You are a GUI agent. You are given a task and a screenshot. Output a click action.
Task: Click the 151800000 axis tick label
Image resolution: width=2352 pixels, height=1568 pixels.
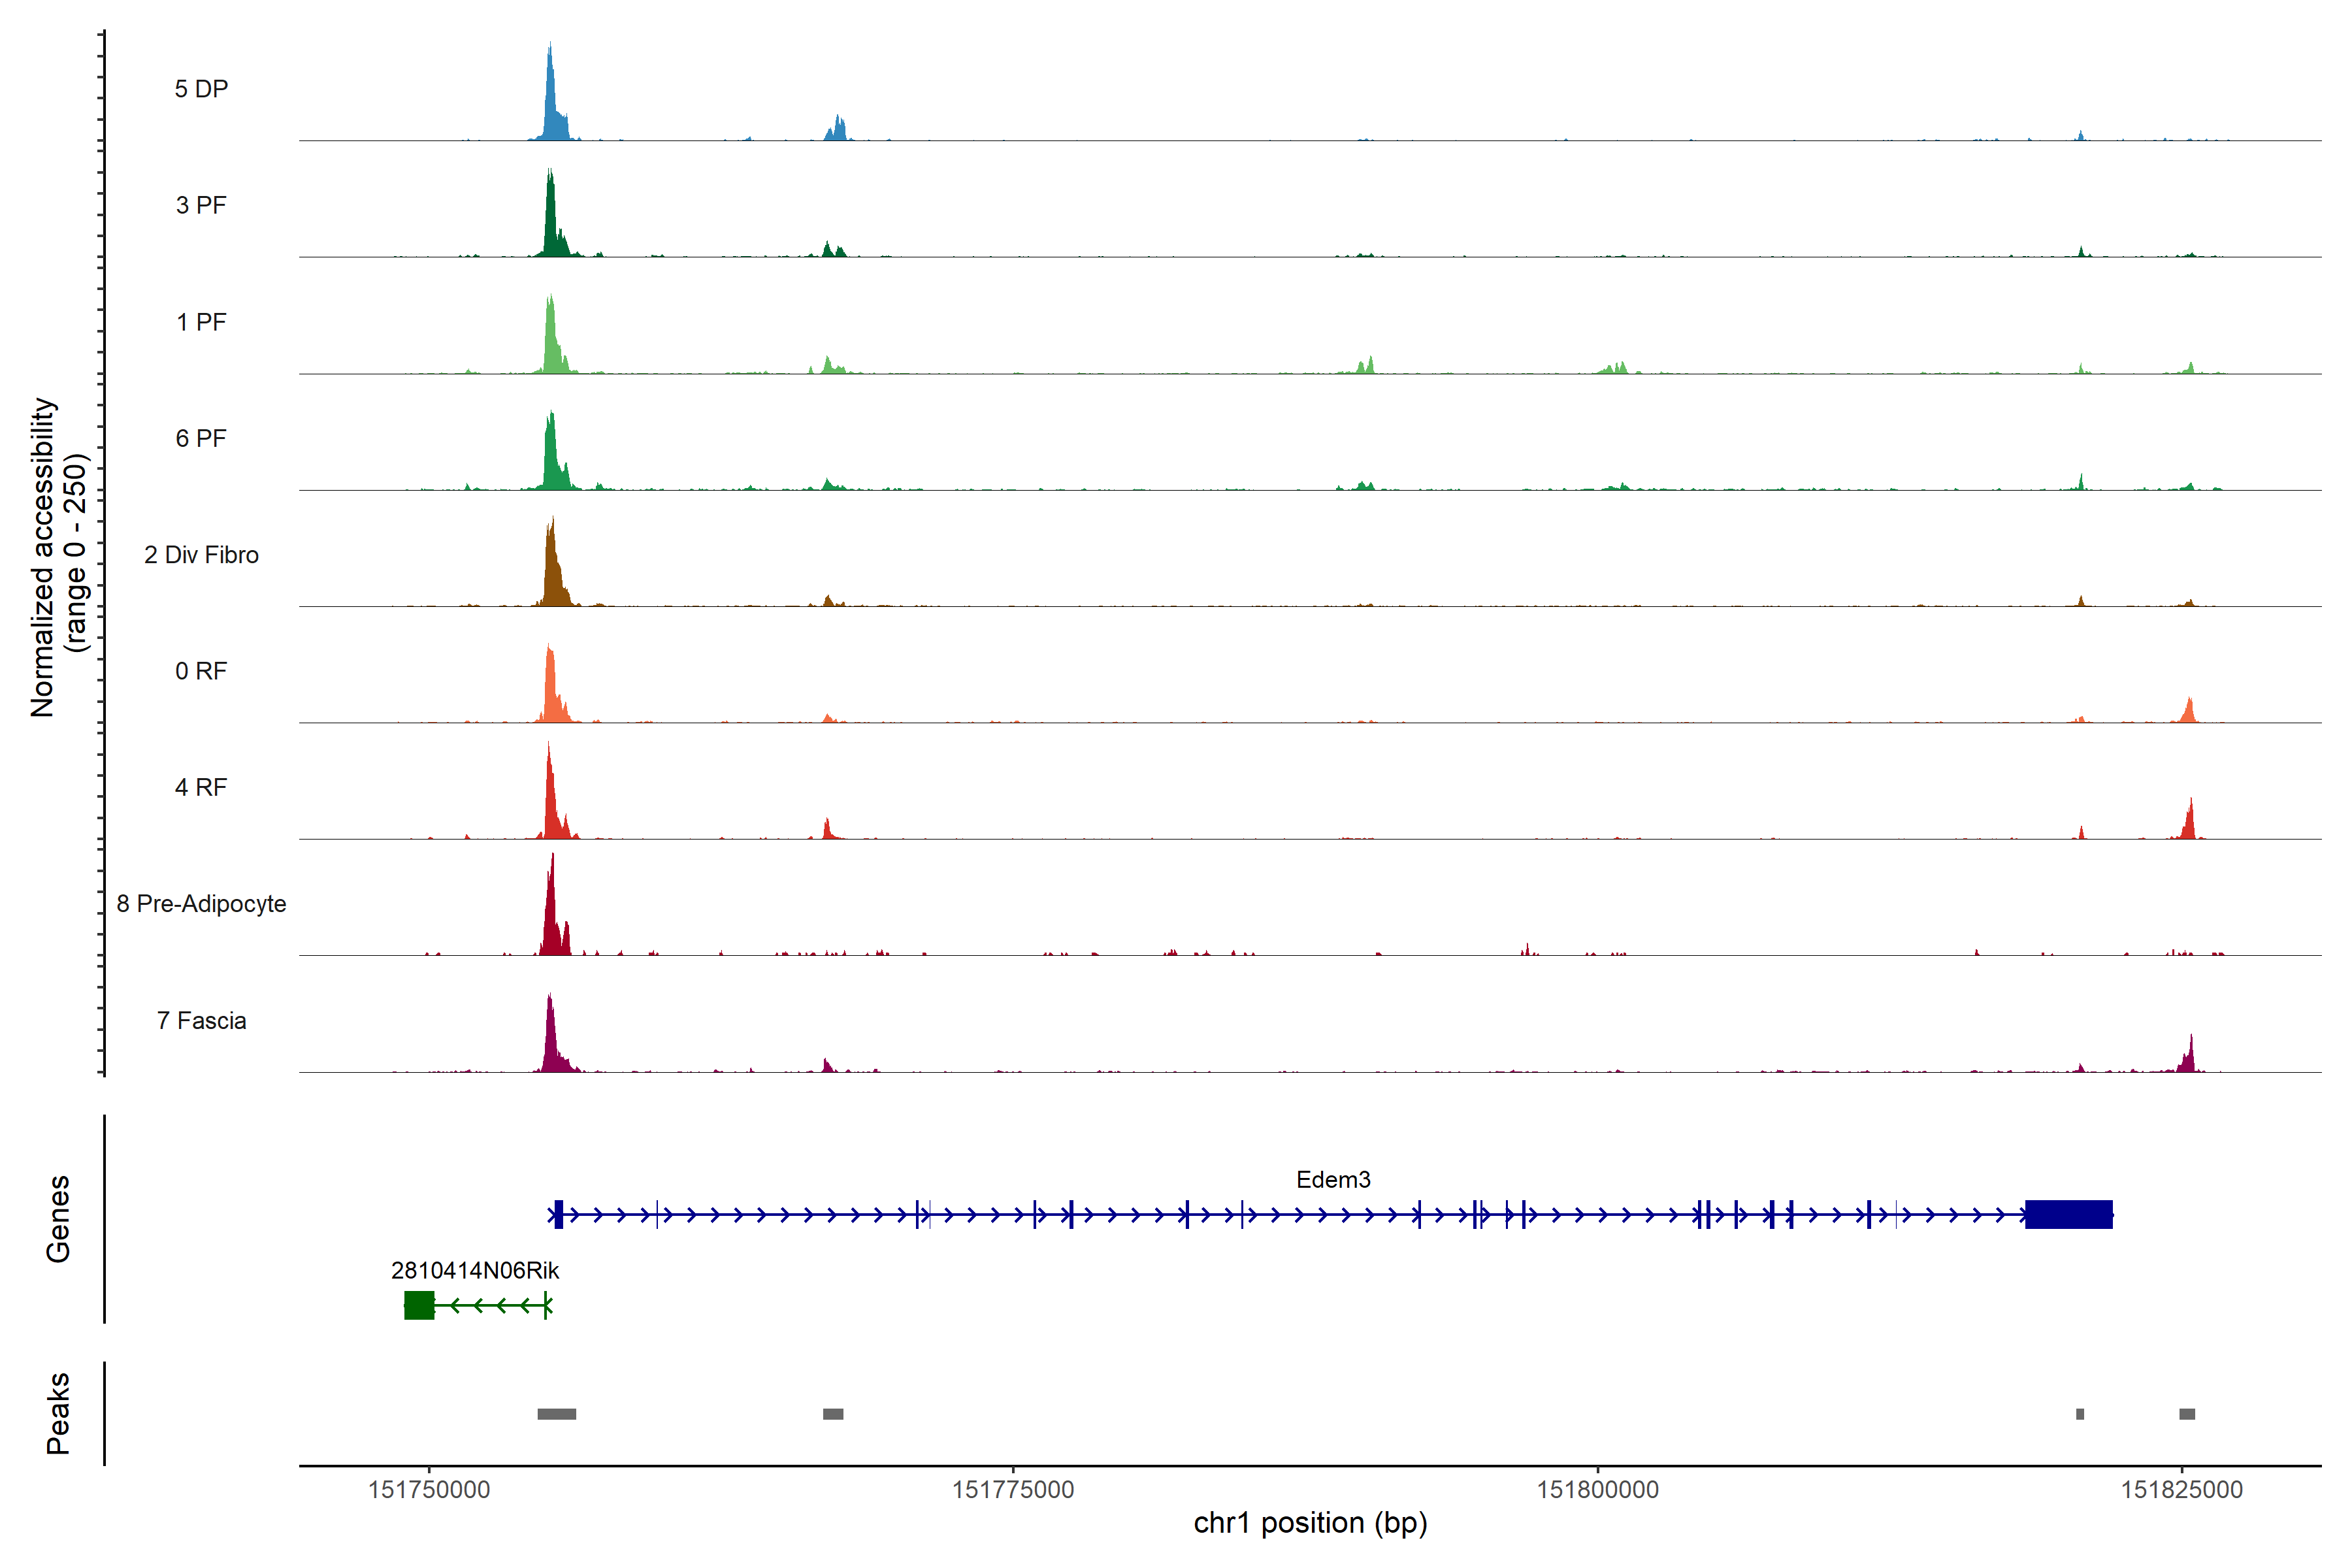(1597, 1490)
